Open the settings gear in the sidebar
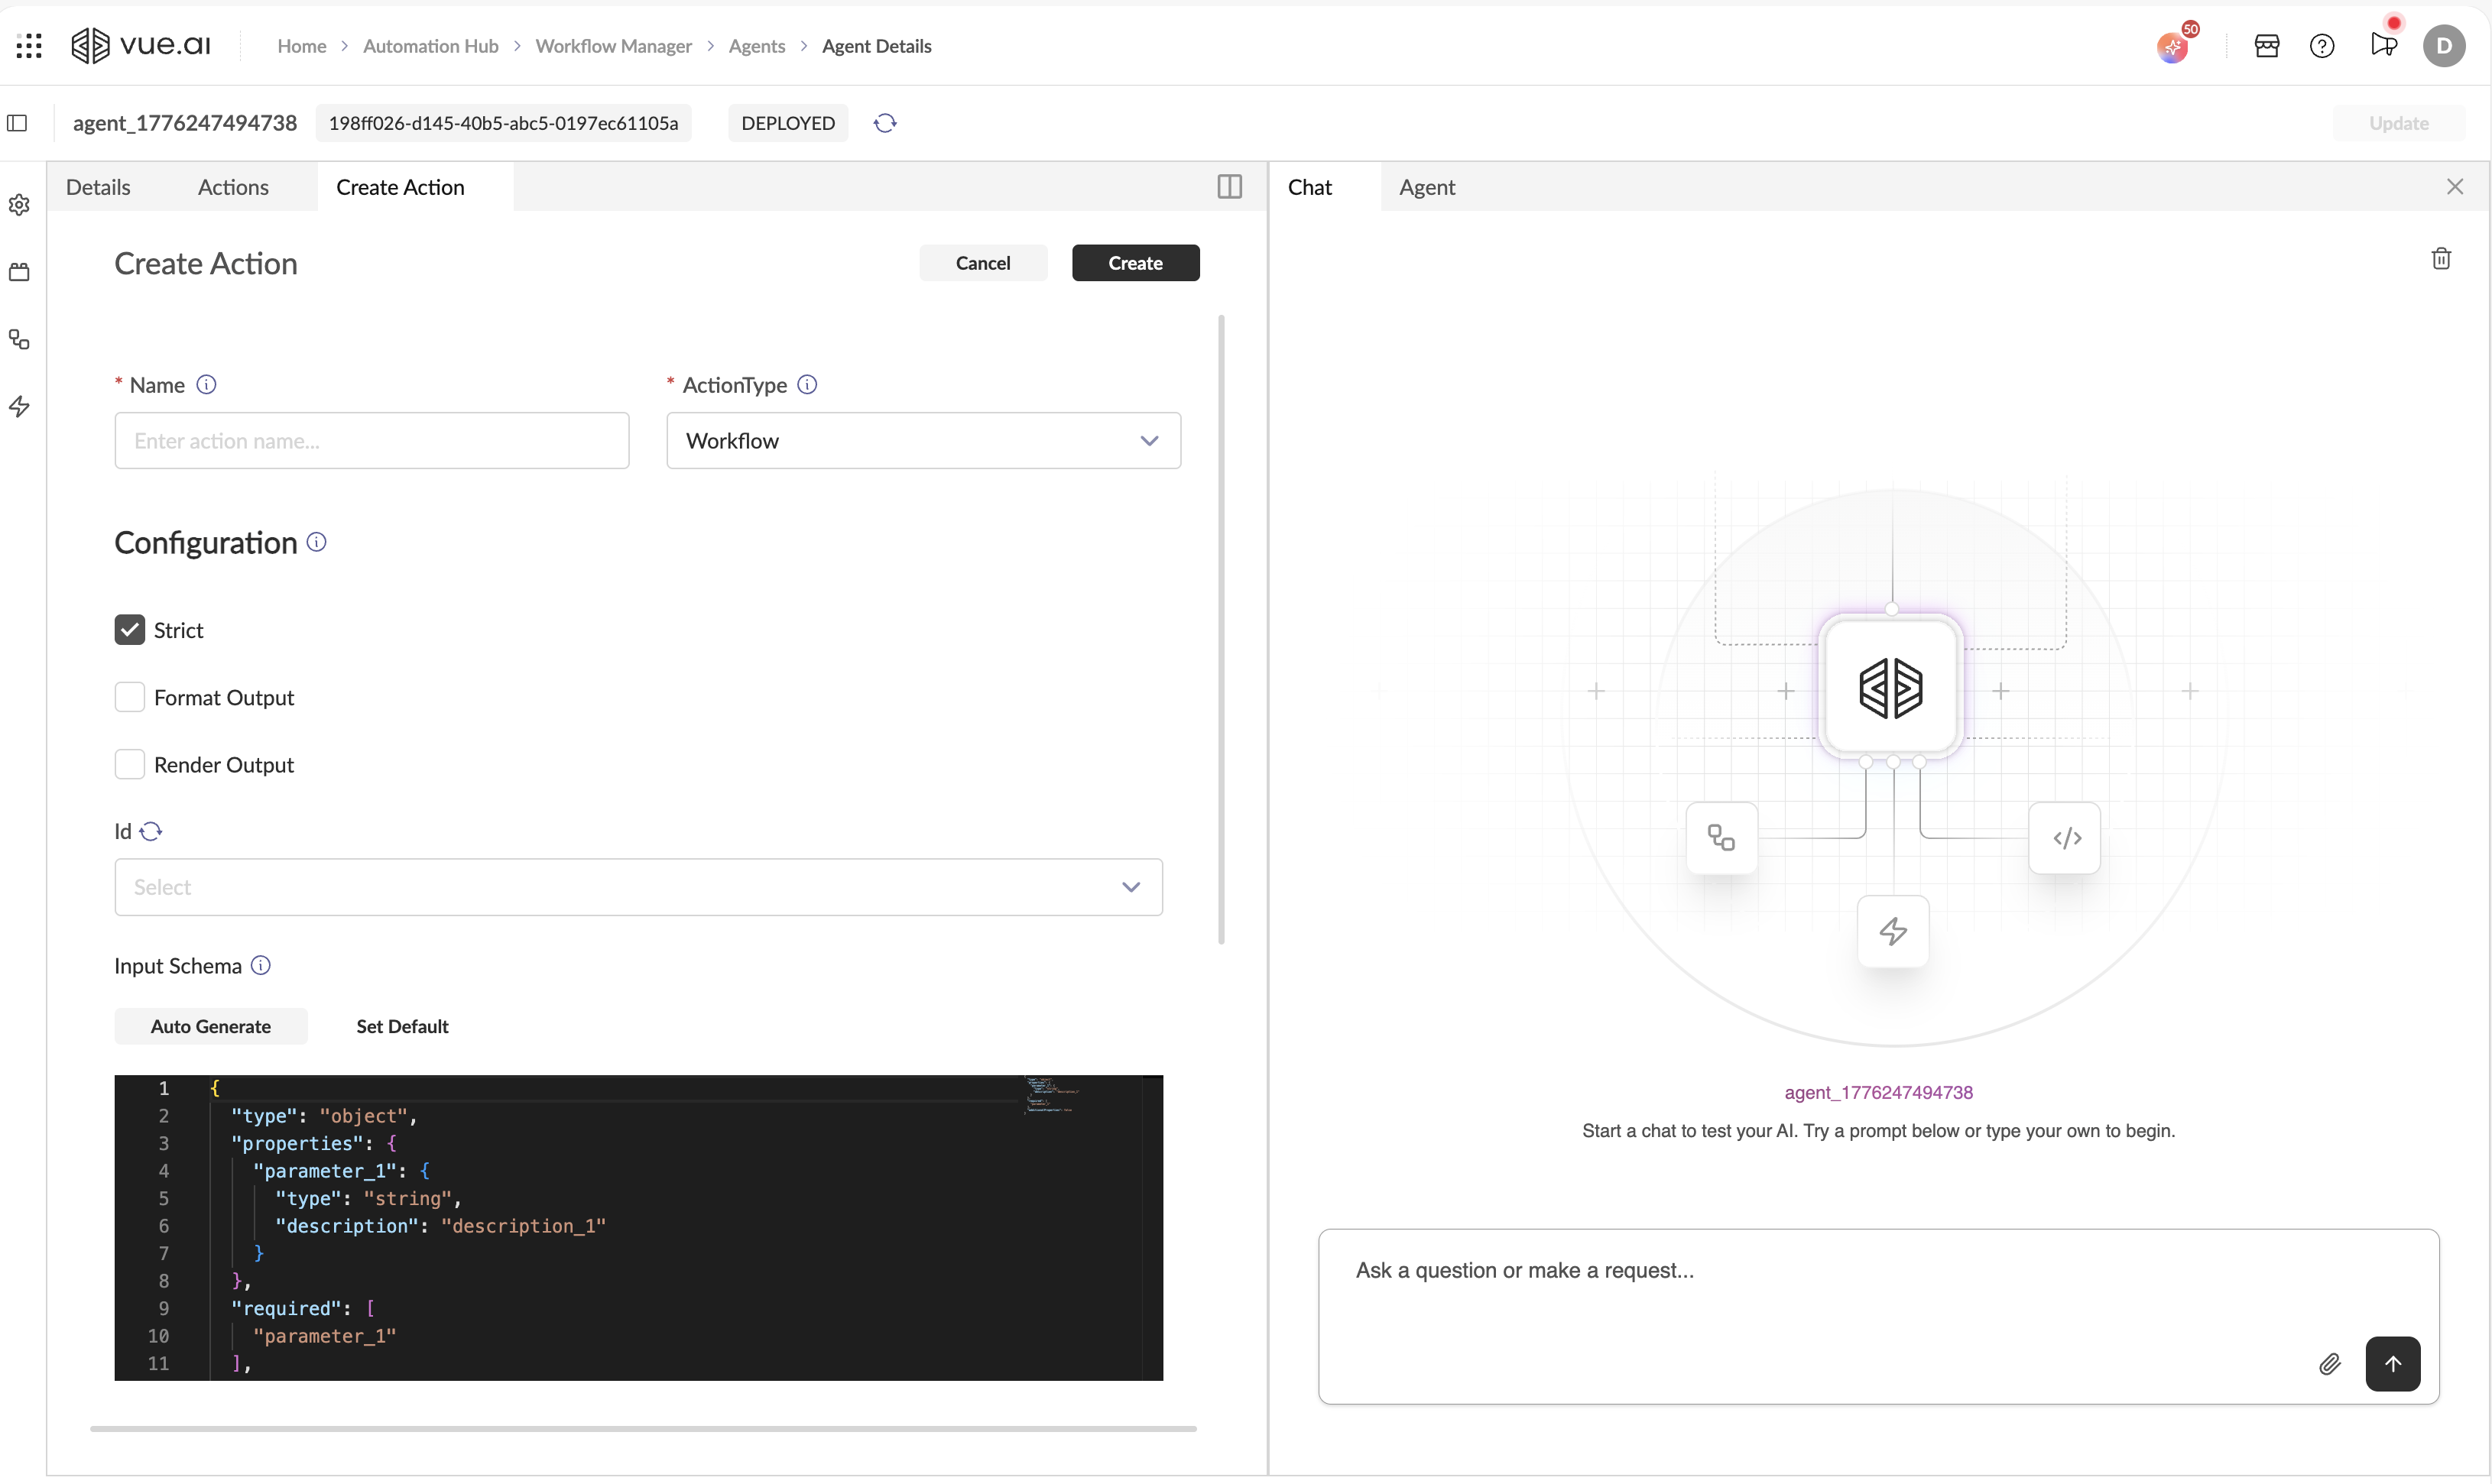2492x1484 pixels. pos(19,204)
